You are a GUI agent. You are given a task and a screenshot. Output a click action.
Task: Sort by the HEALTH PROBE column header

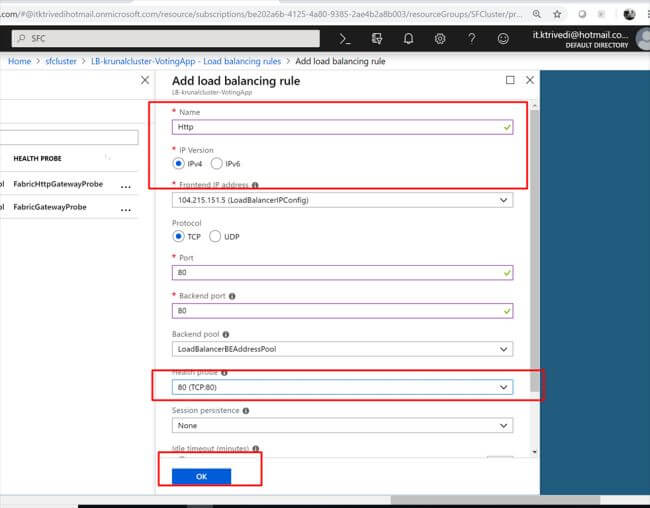point(37,158)
